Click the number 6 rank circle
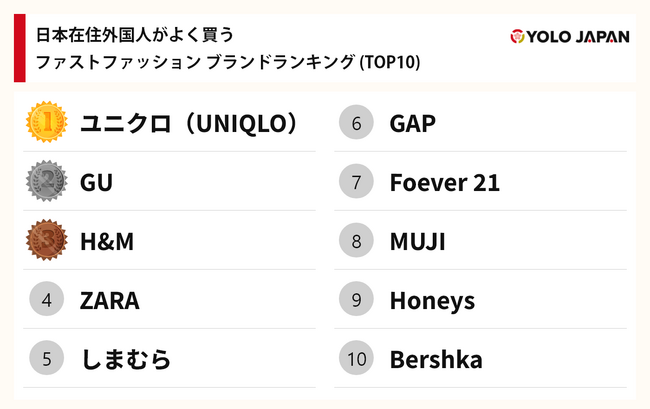The image size is (650, 409). [x=356, y=123]
